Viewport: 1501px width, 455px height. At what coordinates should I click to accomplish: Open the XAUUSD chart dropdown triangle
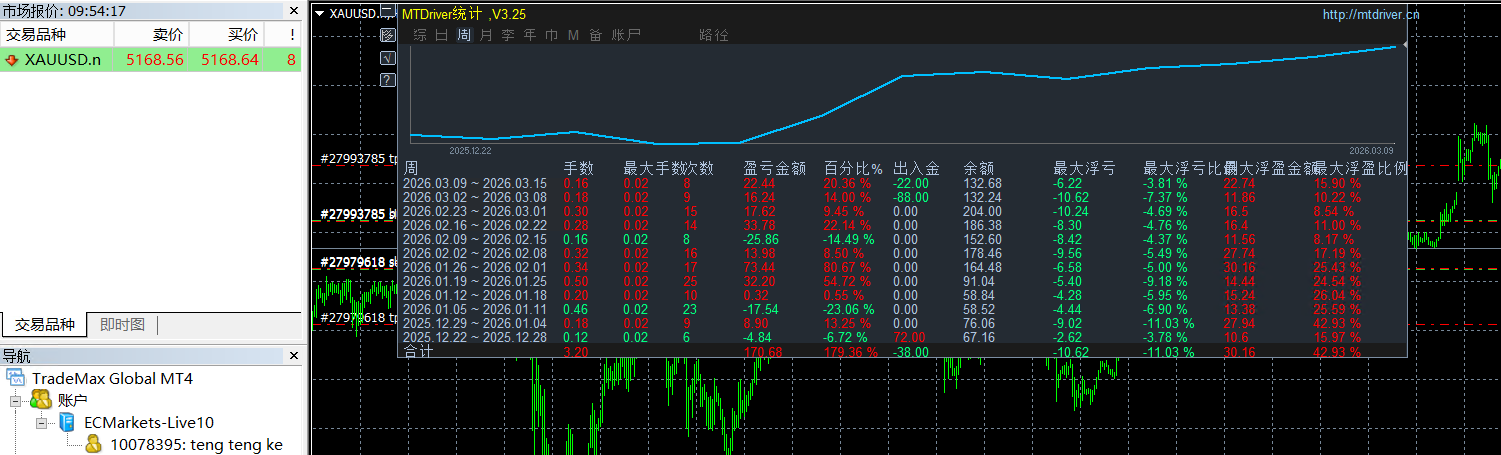click(x=319, y=14)
